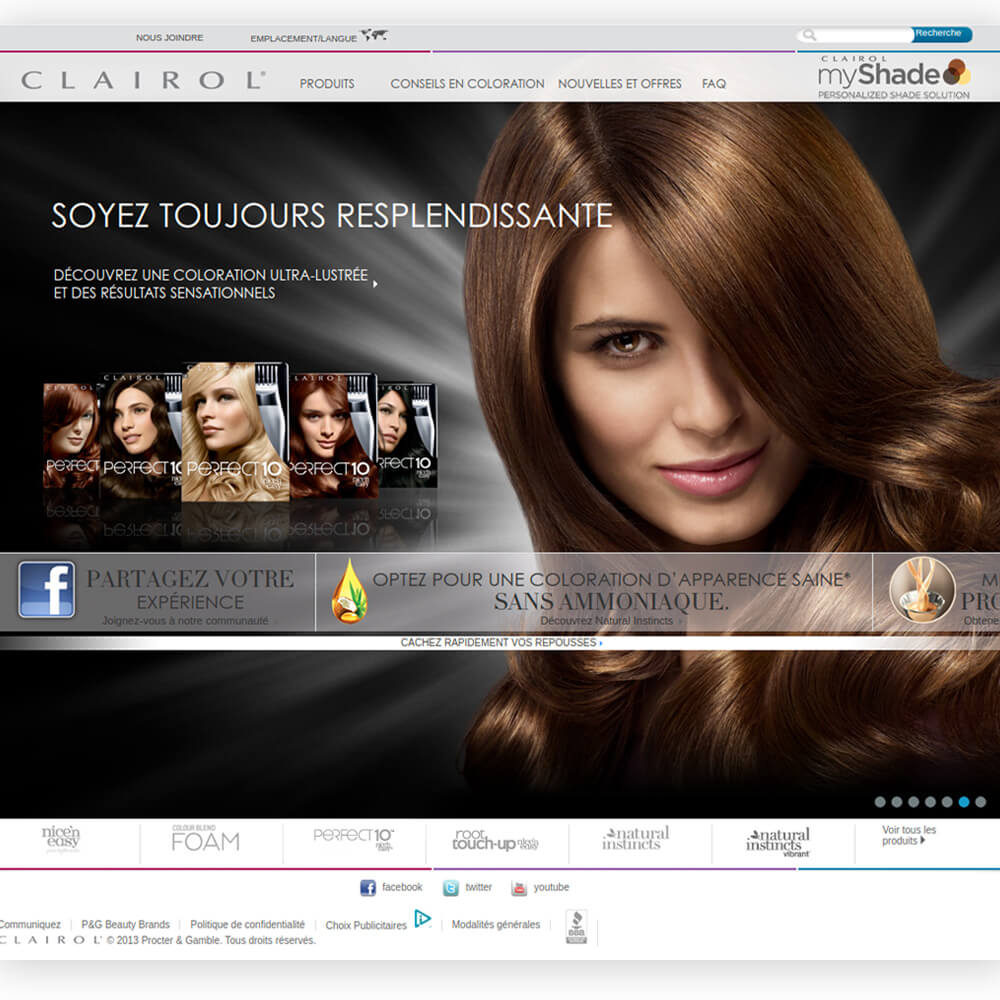Click the Clairol logo in header
This screenshot has height=1000, width=1000.
tap(143, 80)
